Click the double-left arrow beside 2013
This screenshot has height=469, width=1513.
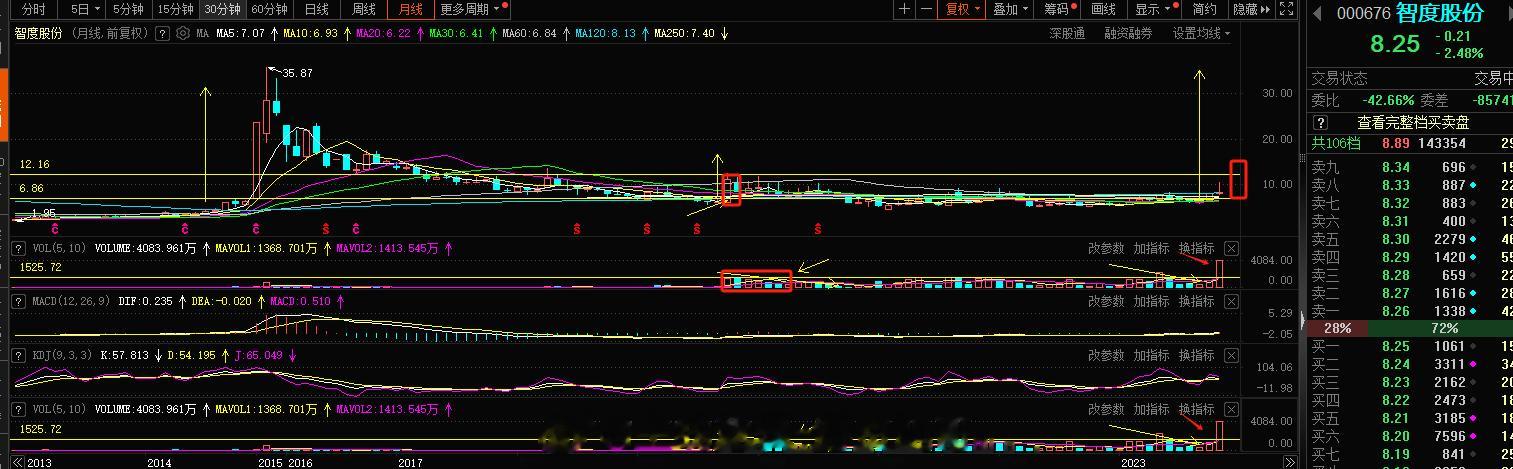(x=18, y=462)
